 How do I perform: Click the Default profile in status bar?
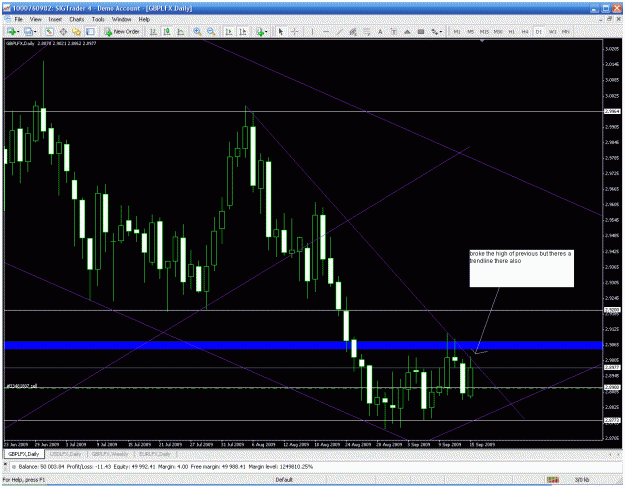[x=284, y=480]
